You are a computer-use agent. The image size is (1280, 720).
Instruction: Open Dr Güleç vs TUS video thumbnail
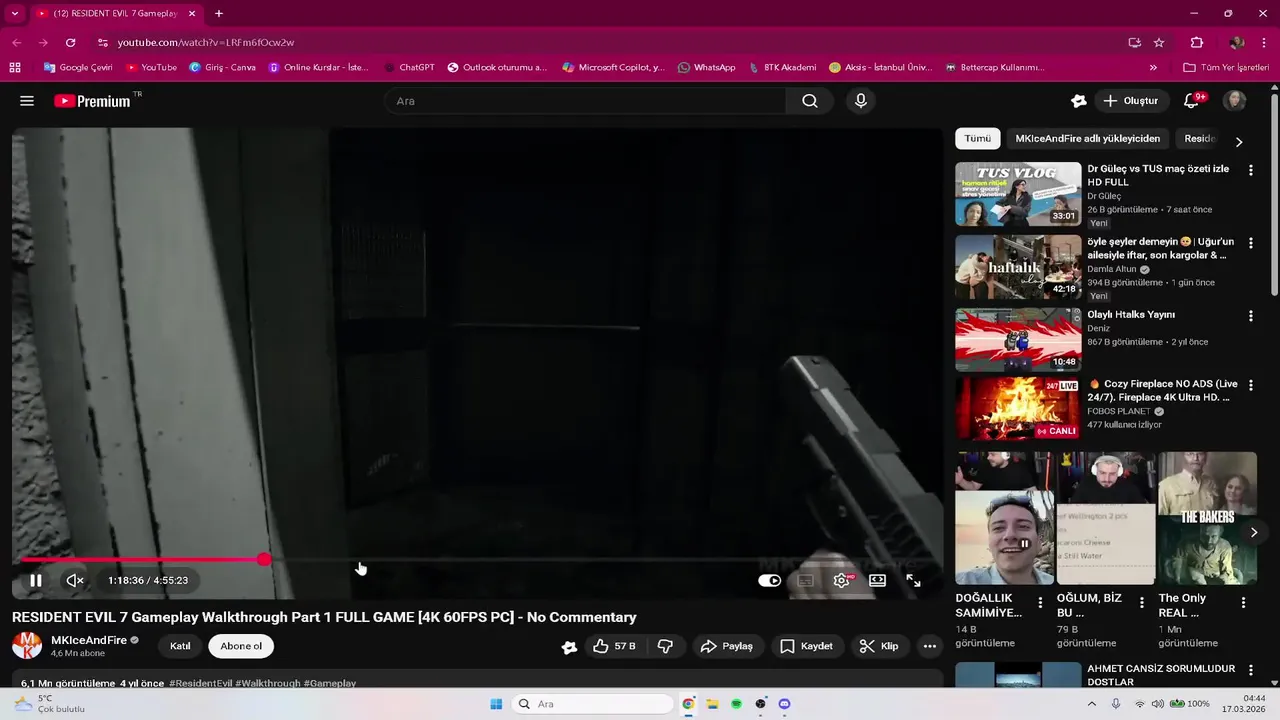pyautogui.click(x=1018, y=194)
